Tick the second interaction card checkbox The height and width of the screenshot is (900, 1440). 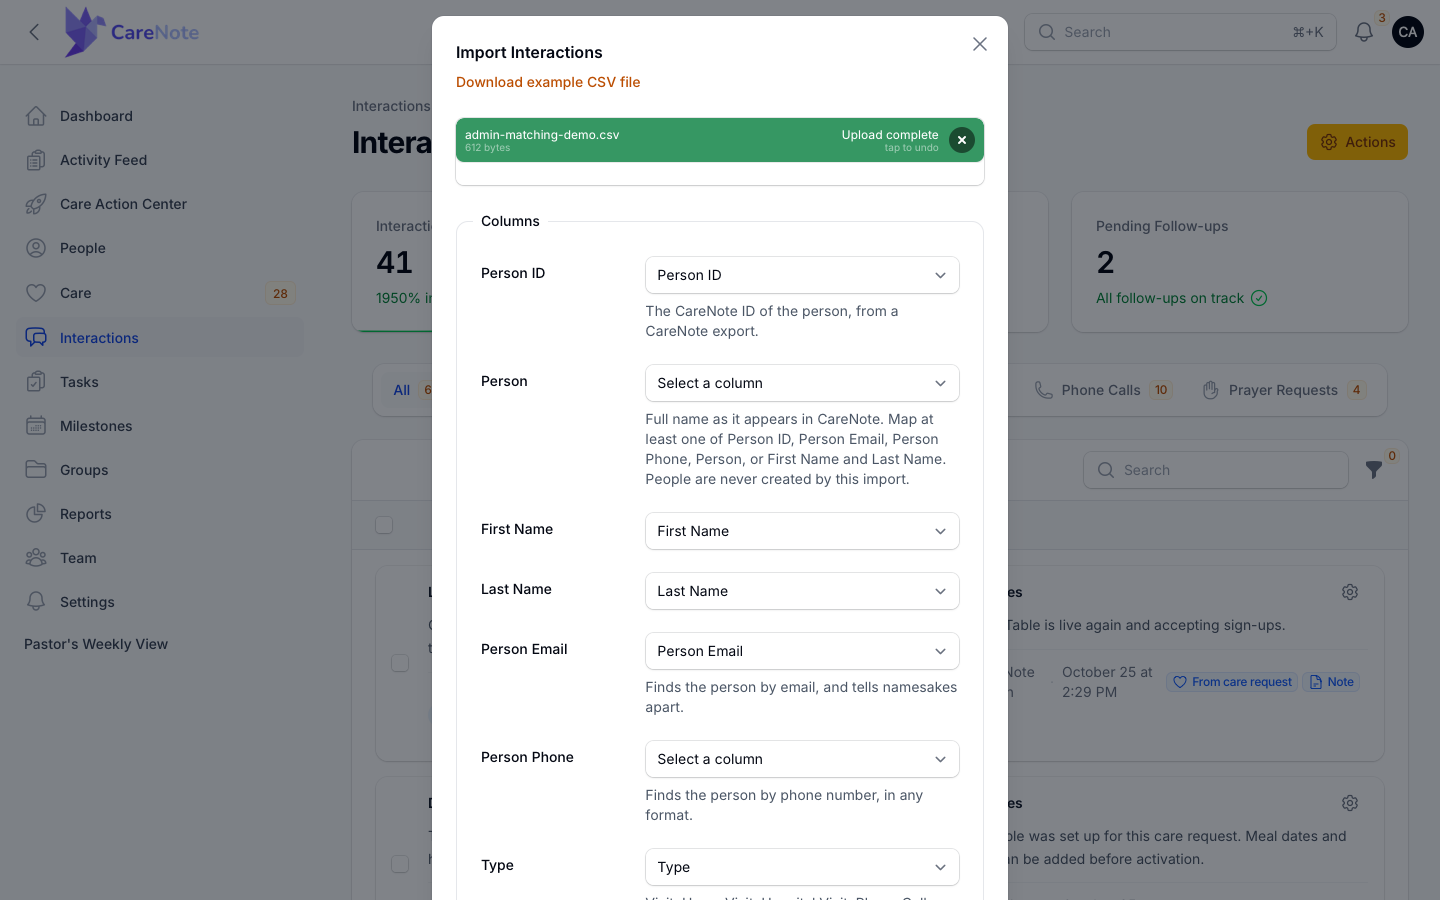[400, 864]
